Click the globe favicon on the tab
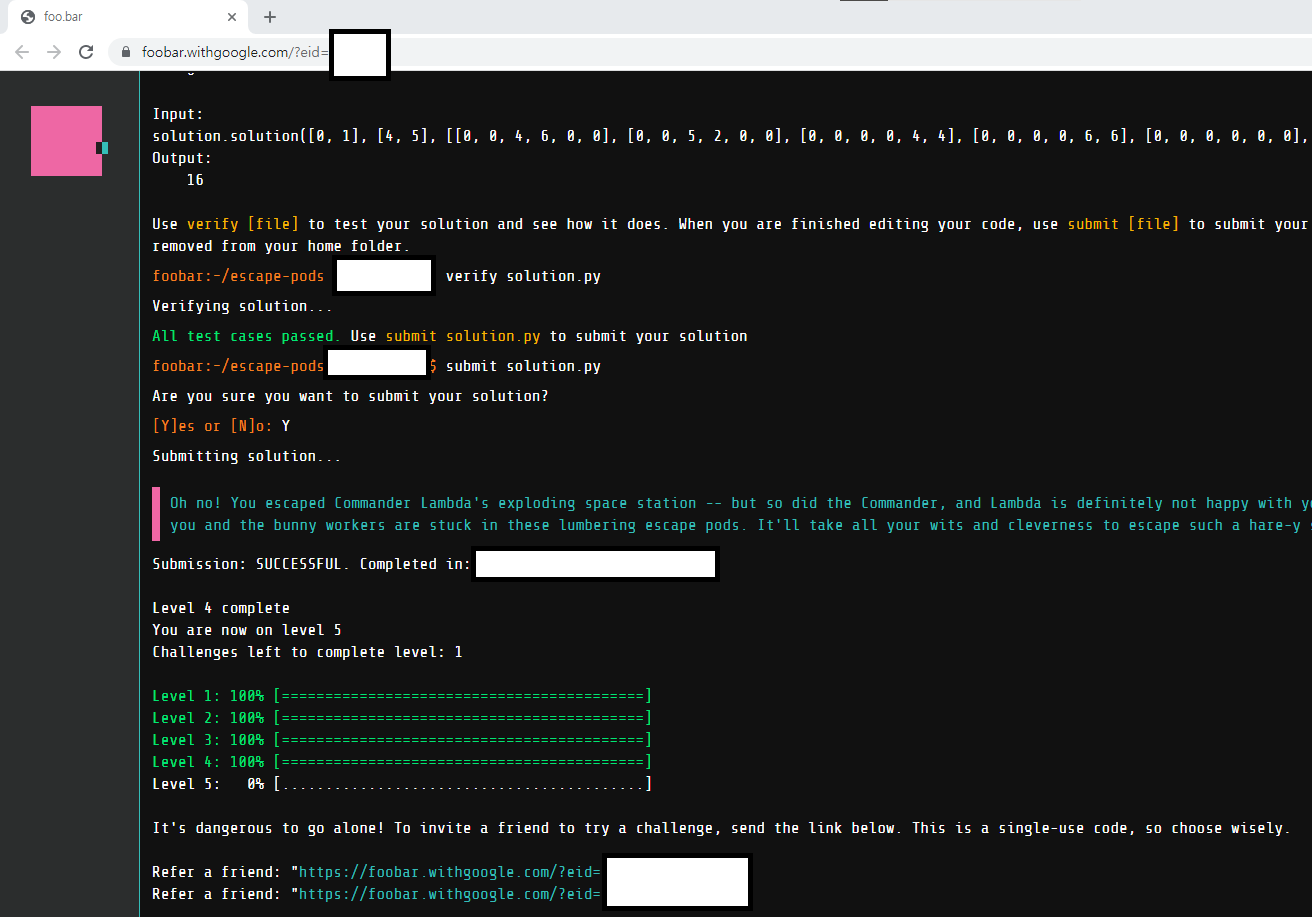The image size is (1312, 917). tap(28, 17)
